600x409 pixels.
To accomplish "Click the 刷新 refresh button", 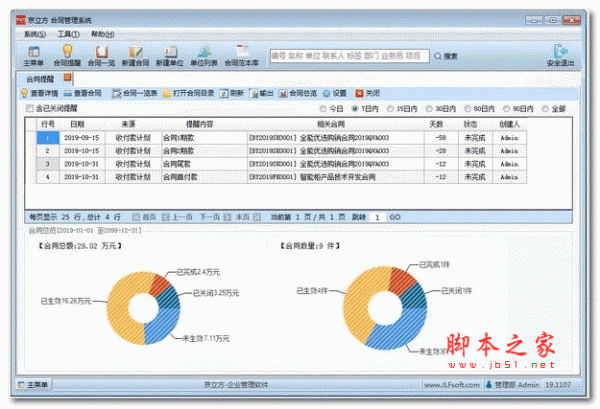I will (232, 93).
